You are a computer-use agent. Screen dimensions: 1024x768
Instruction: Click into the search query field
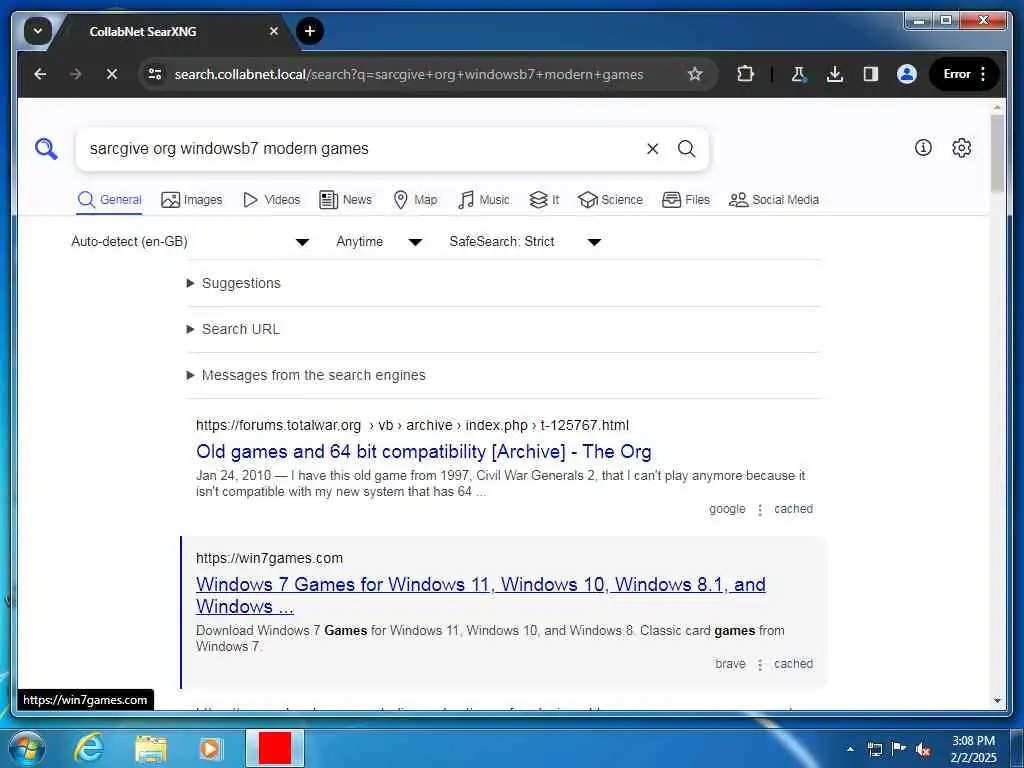tap(359, 149)
